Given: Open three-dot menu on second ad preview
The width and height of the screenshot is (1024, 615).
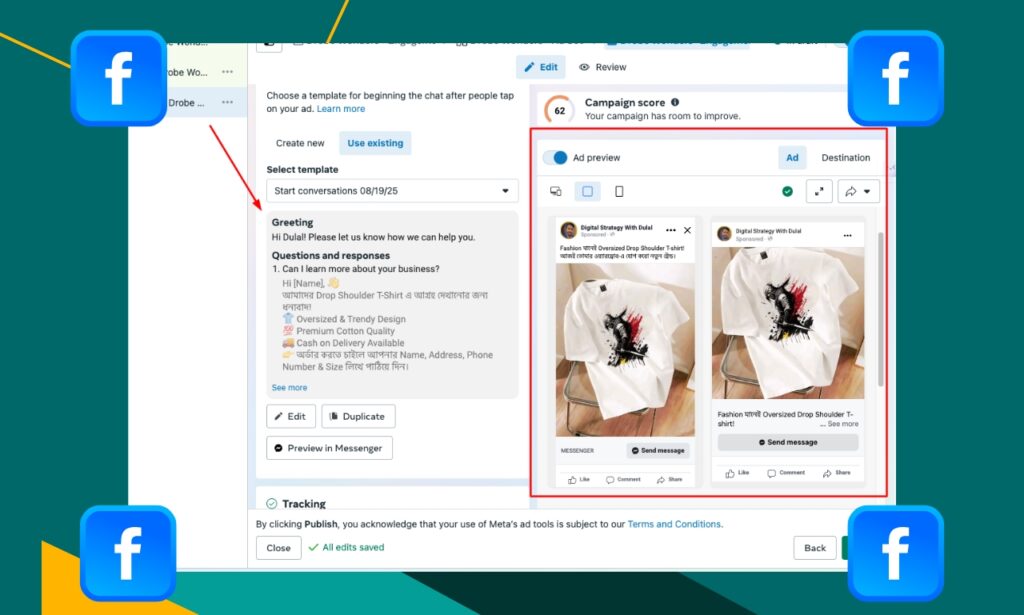Looking at the screenshot, I should point(848,234).
